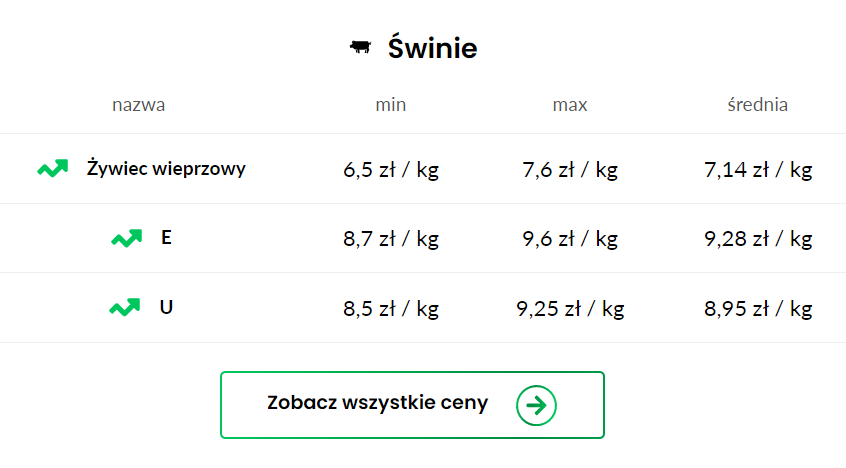
Task: Click the 6,5 zł / kg min price
Action: (391, 169)
